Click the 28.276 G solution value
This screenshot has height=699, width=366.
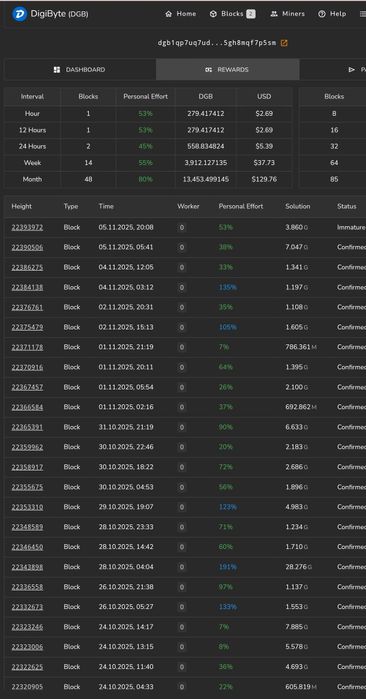pos(298,567)
